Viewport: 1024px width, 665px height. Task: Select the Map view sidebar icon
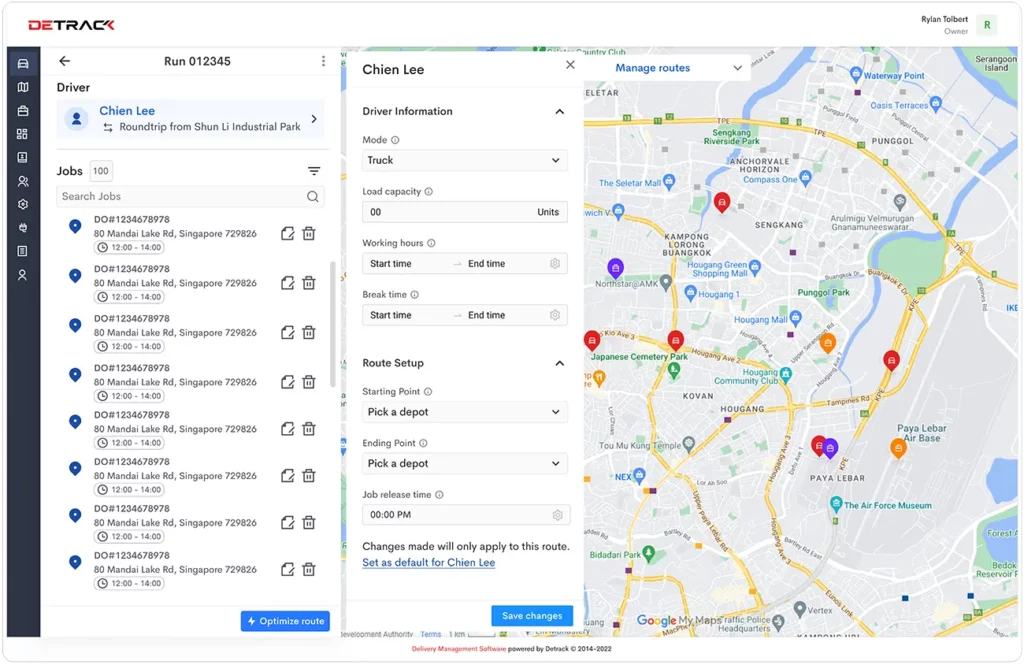[x=22, y=87]
